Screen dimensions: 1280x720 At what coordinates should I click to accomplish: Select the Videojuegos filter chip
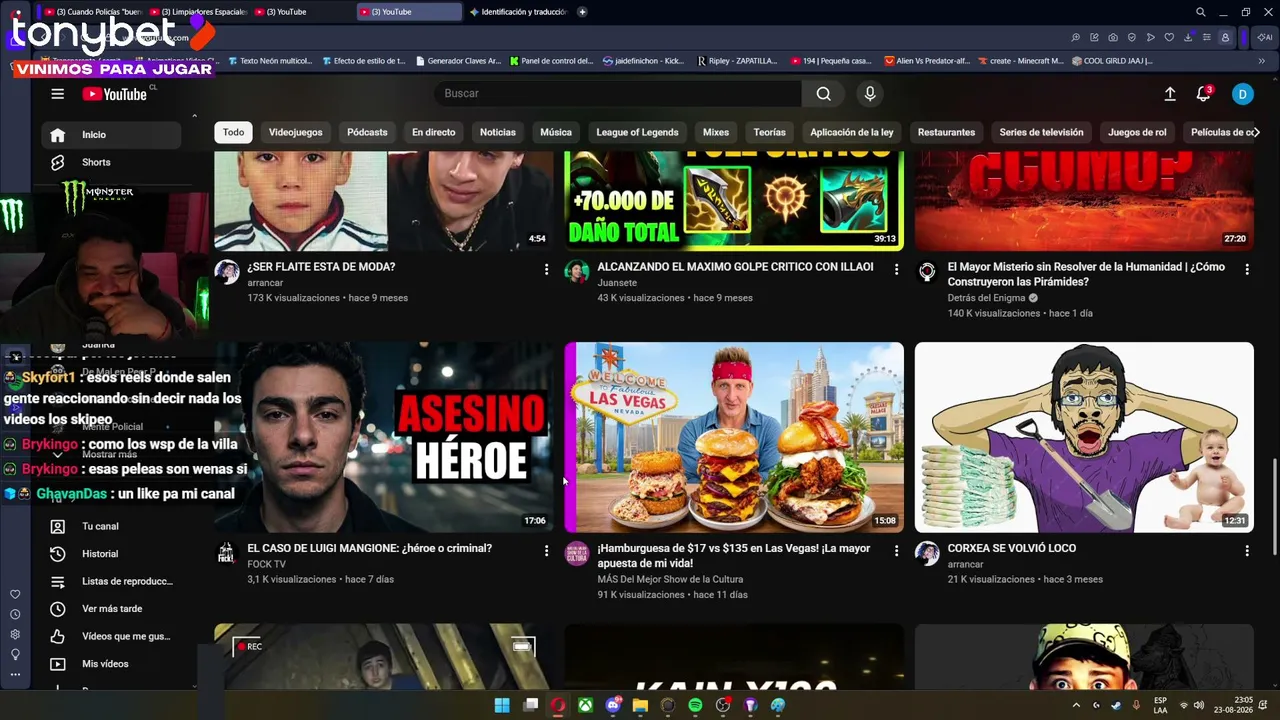click(295, 132)
